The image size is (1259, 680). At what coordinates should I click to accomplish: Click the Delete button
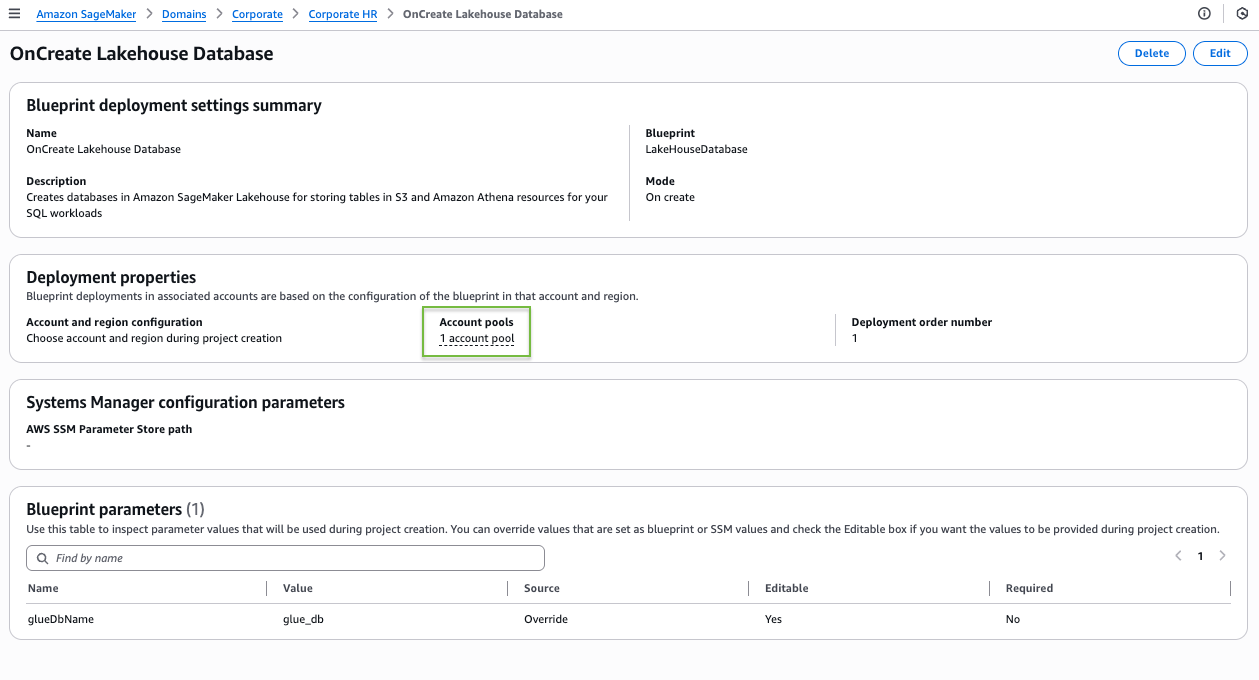click(1152, 54)
